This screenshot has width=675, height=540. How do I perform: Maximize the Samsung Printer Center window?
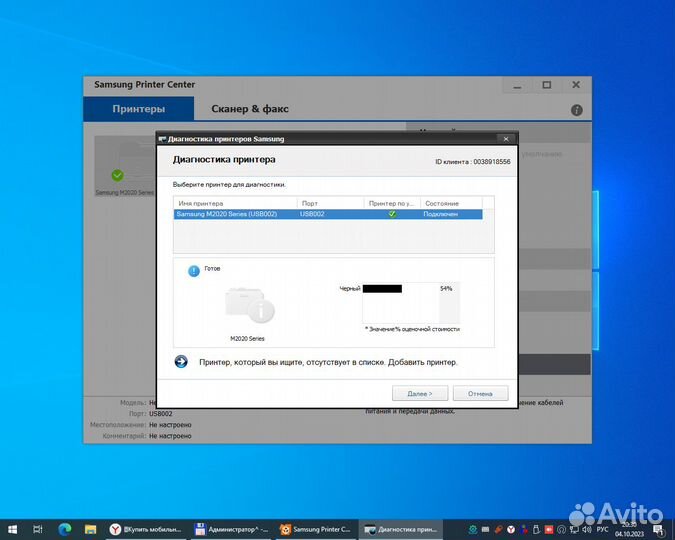[547, 85]
